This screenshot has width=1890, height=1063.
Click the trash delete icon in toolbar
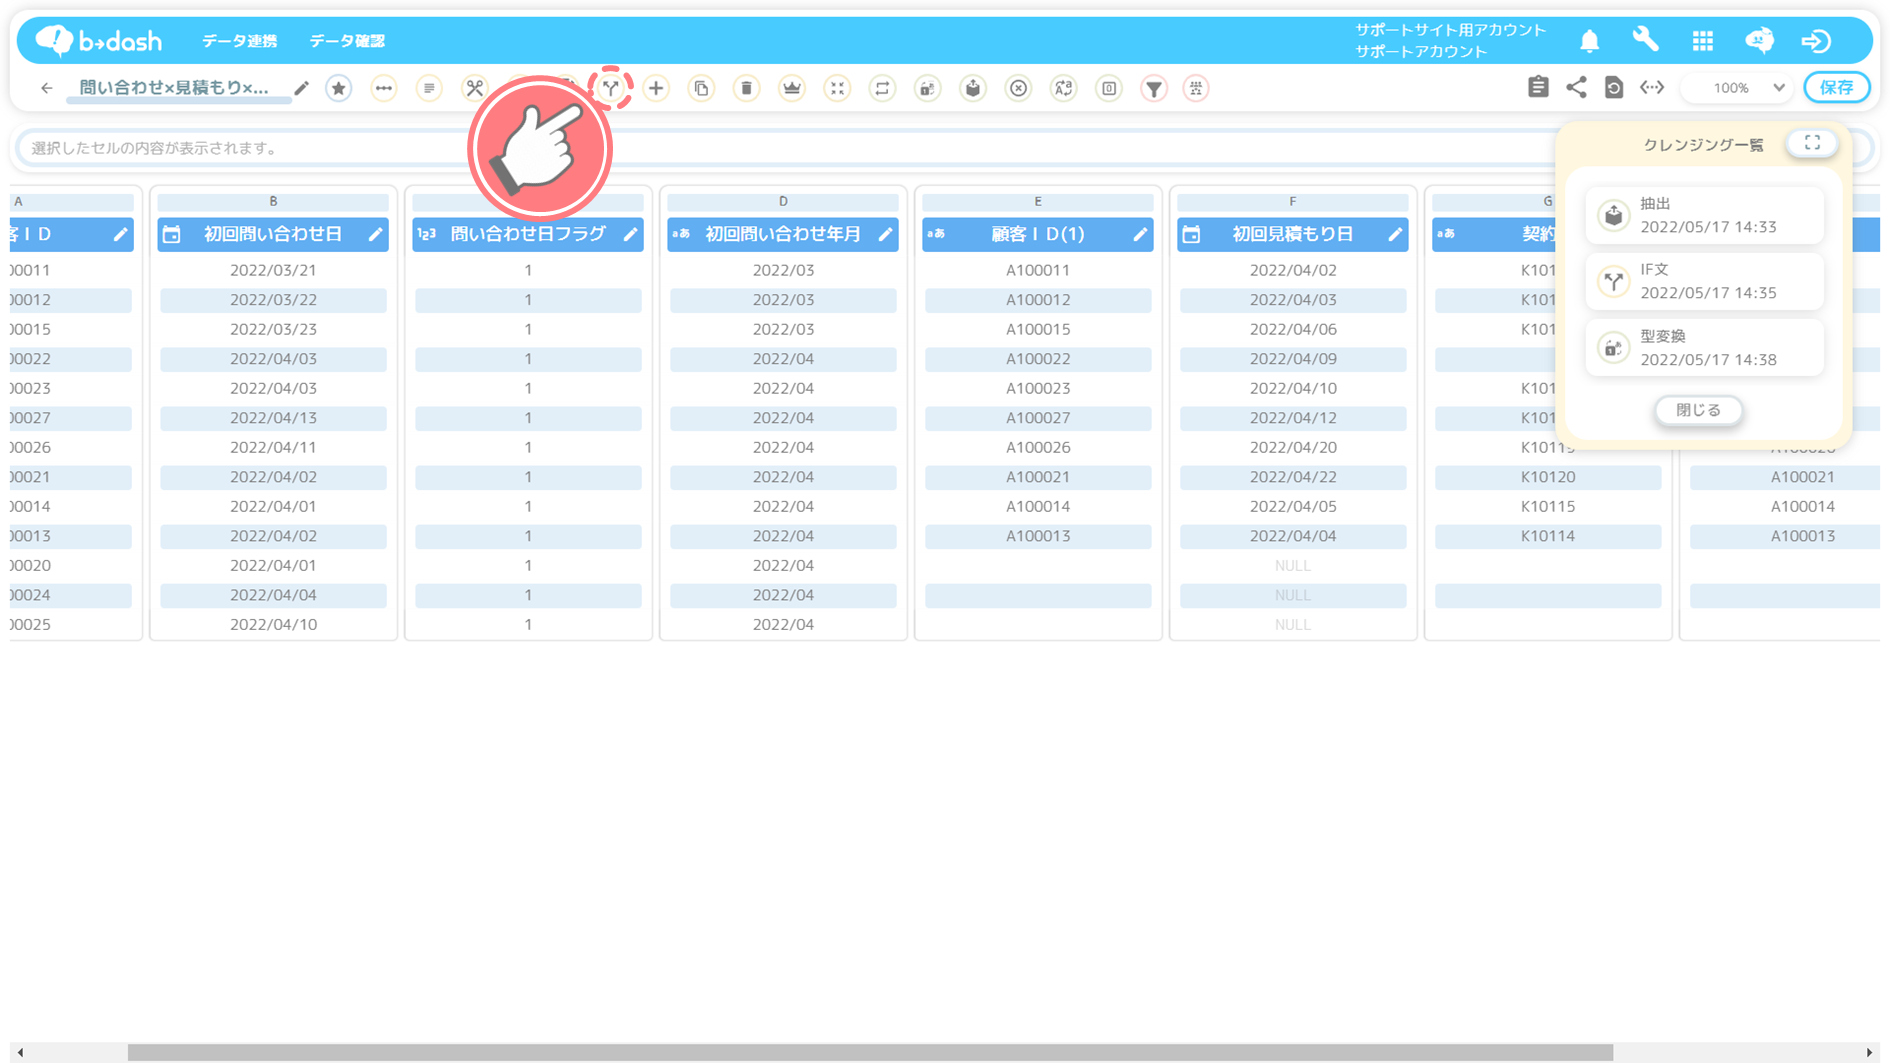tap(746, 88)
